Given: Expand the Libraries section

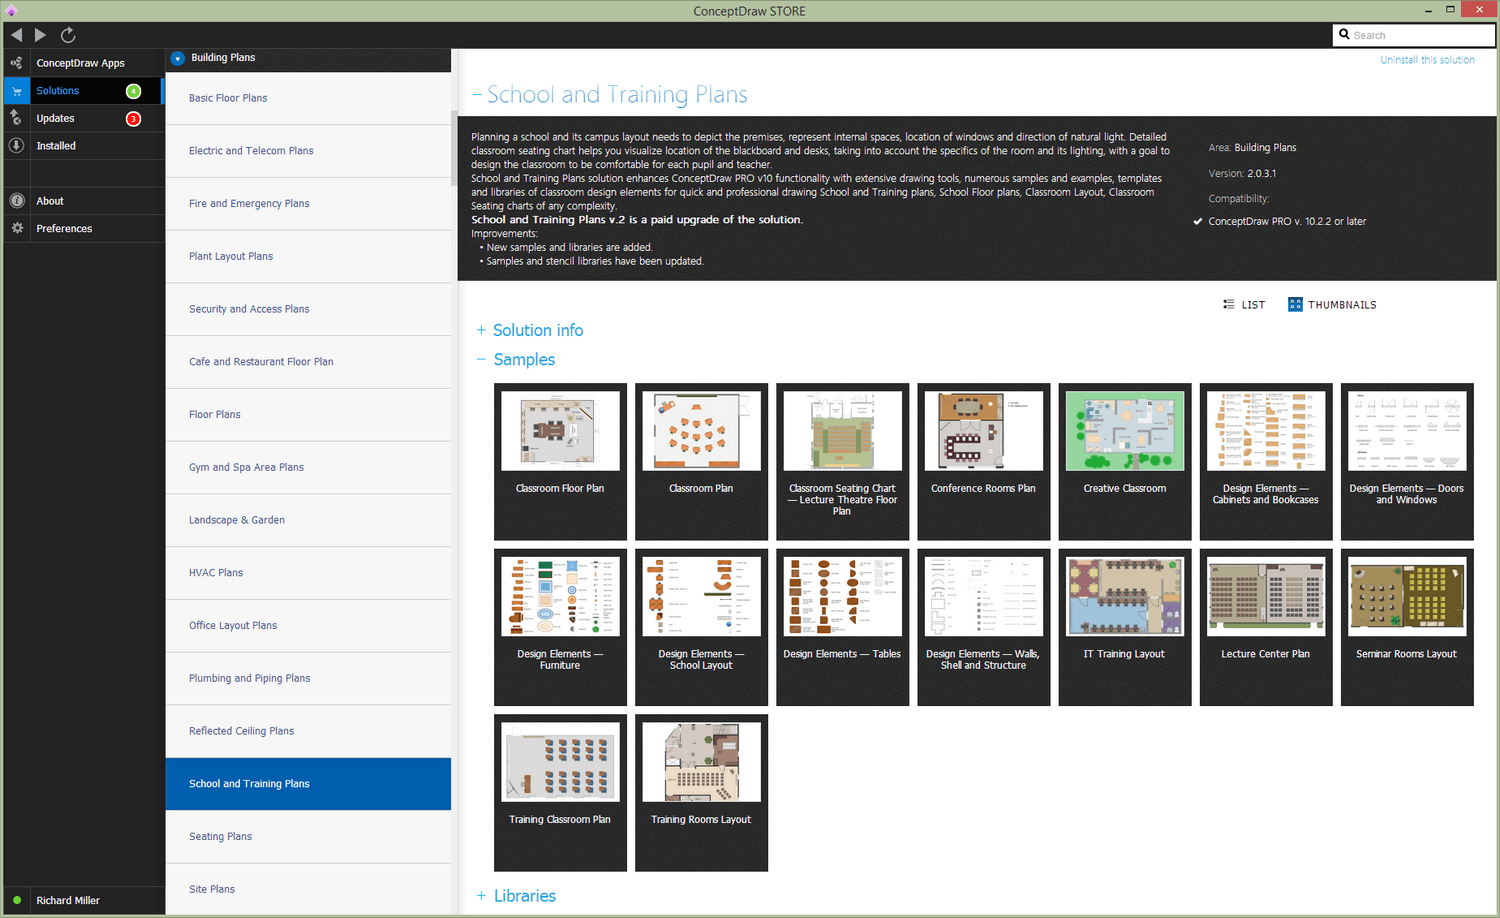Looking at the screenshot, I should pos(481,896).
